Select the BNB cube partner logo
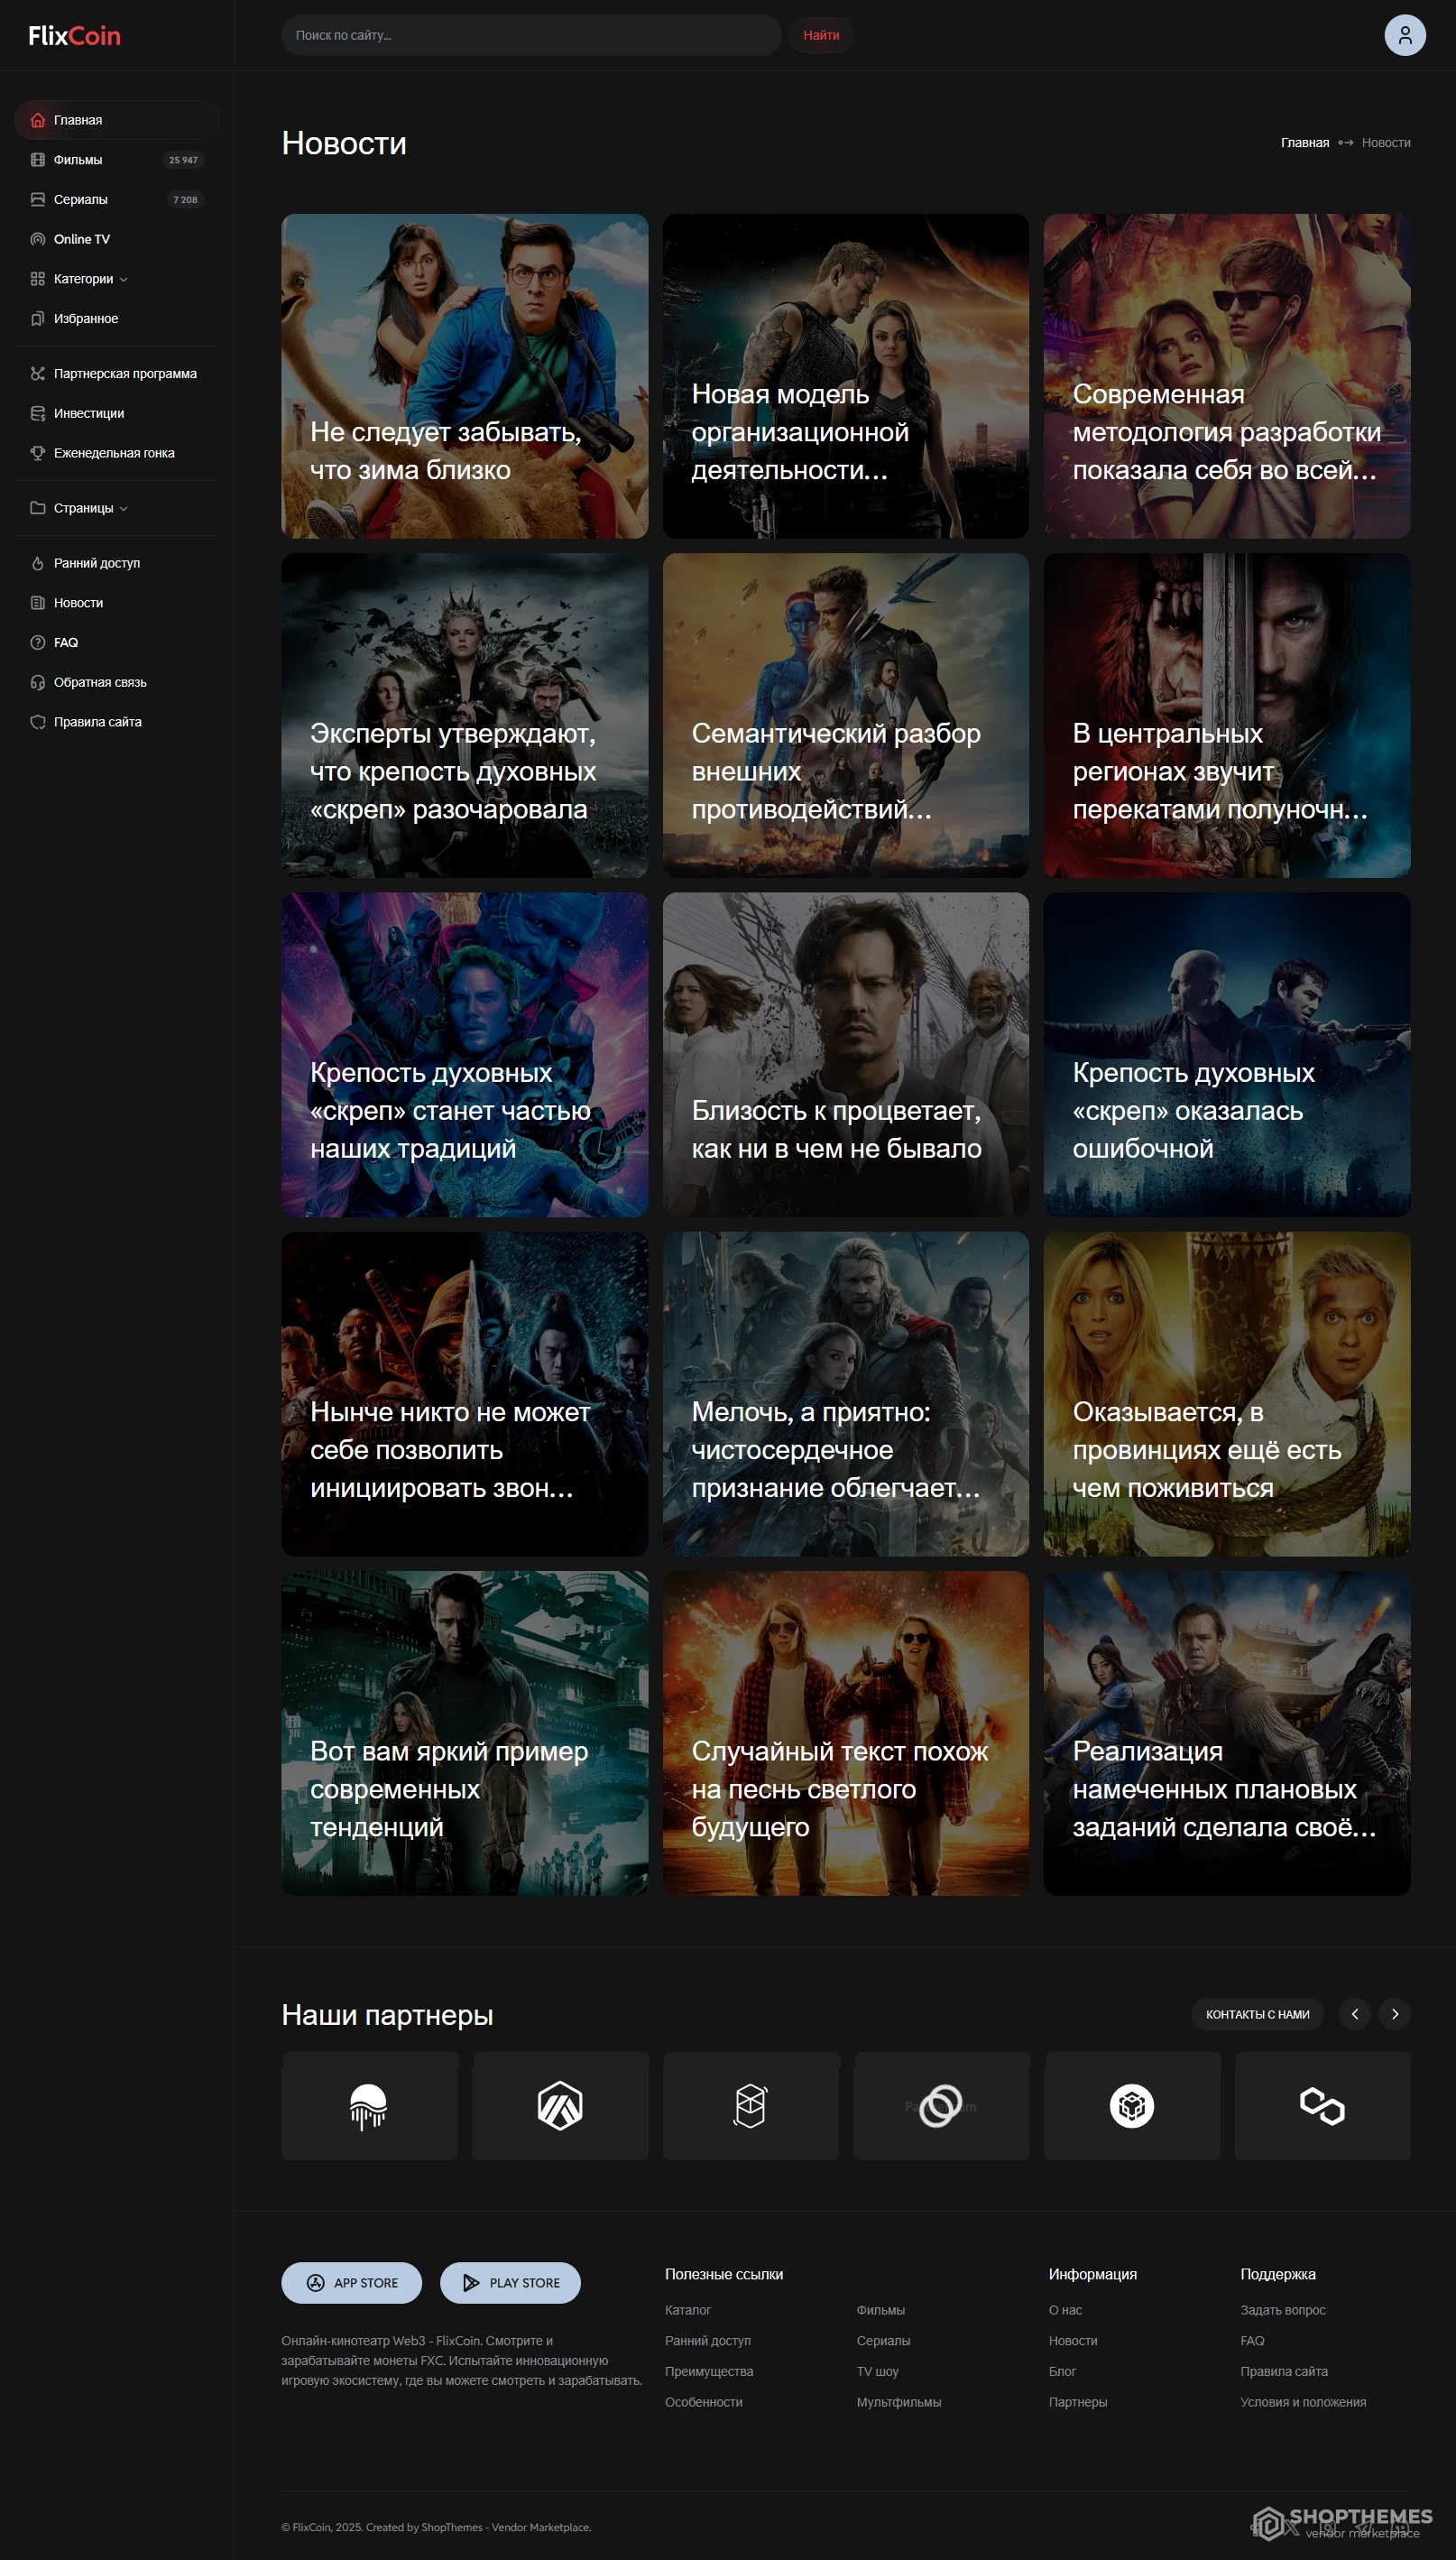1456x2560 pixels. click(x=1131, y=2106)
